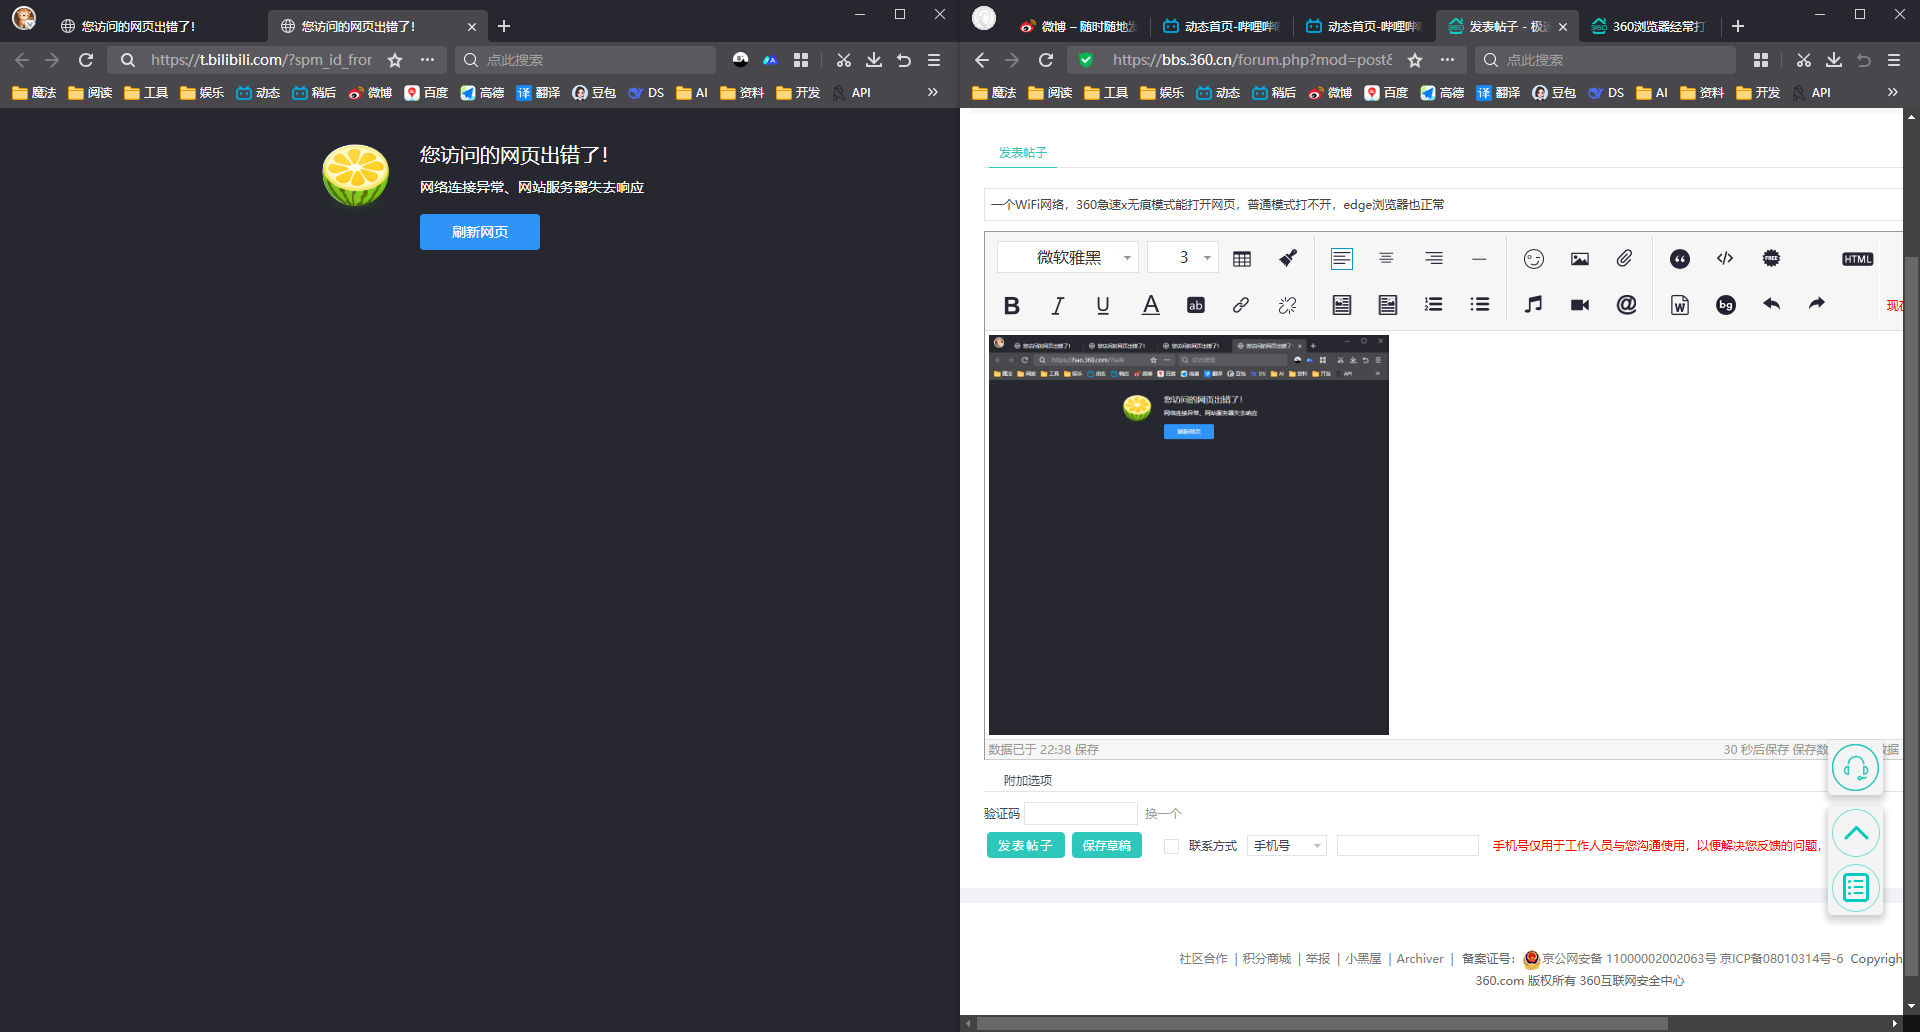Insert music note audio icon
The height and width of the screenshot is (1032, 1920).
1533,305
